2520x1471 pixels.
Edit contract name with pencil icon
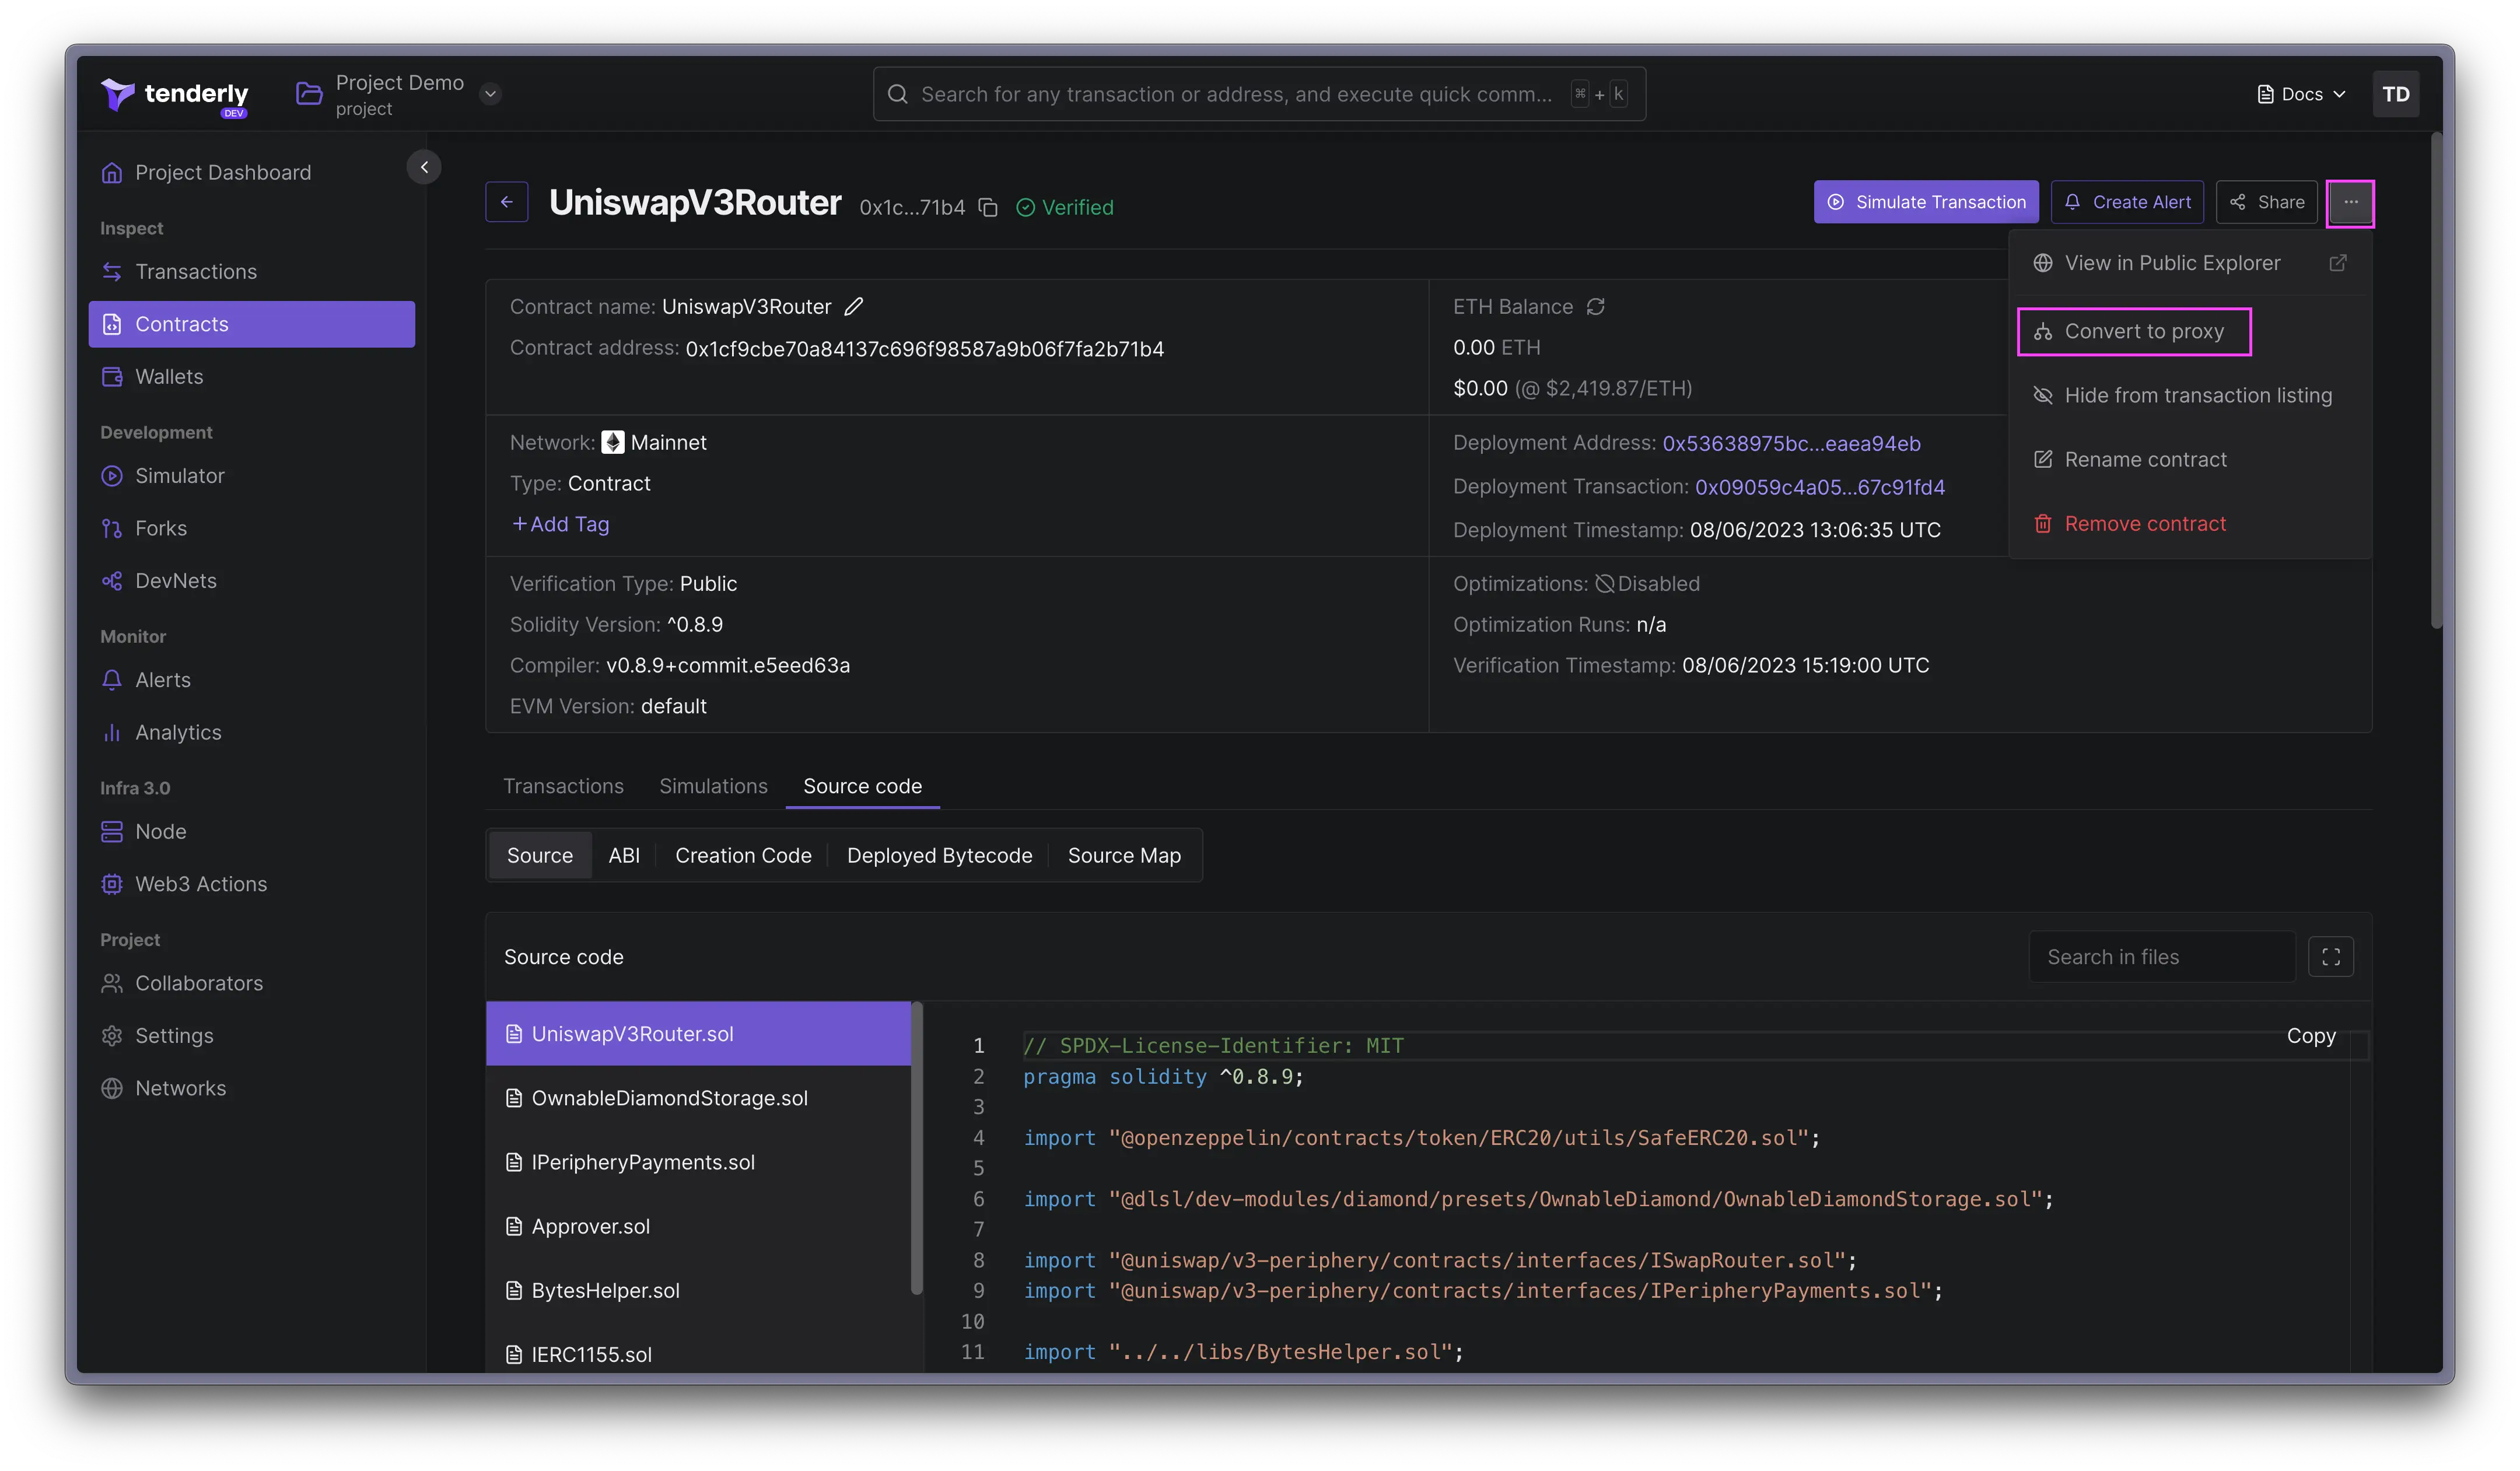click(x=853, y=306)
